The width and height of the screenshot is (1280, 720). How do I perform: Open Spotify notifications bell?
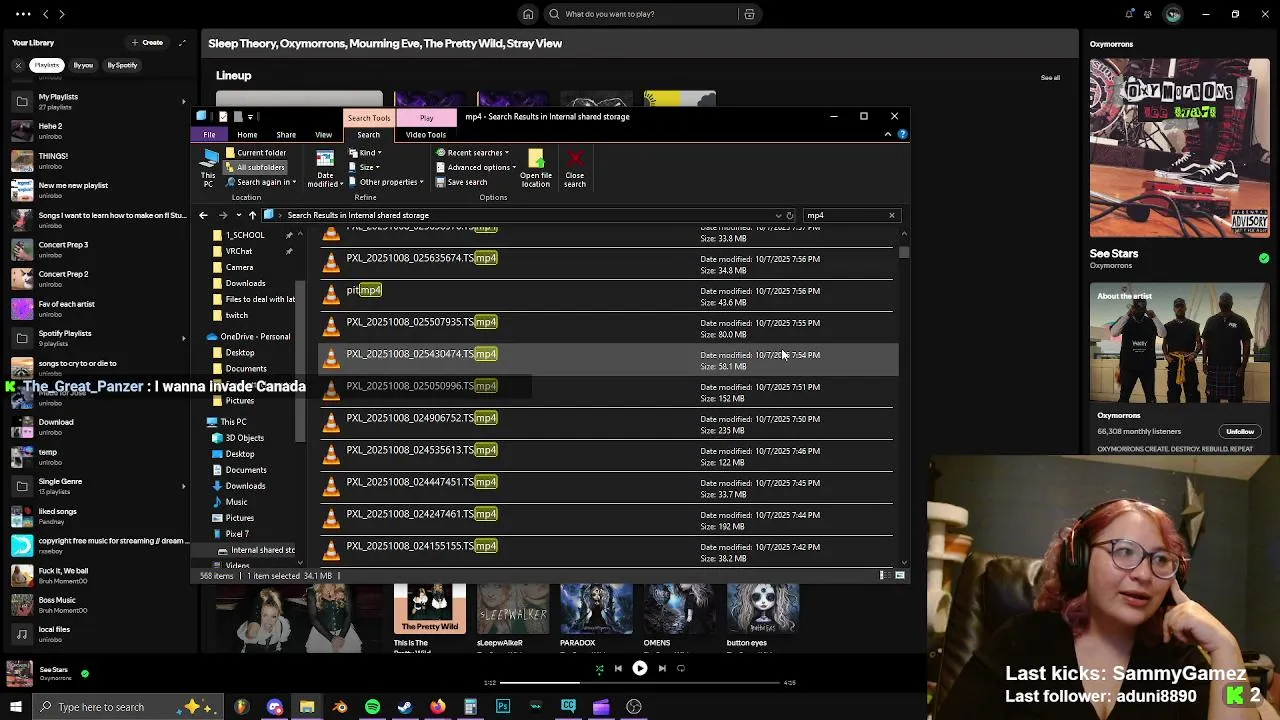1129,14
